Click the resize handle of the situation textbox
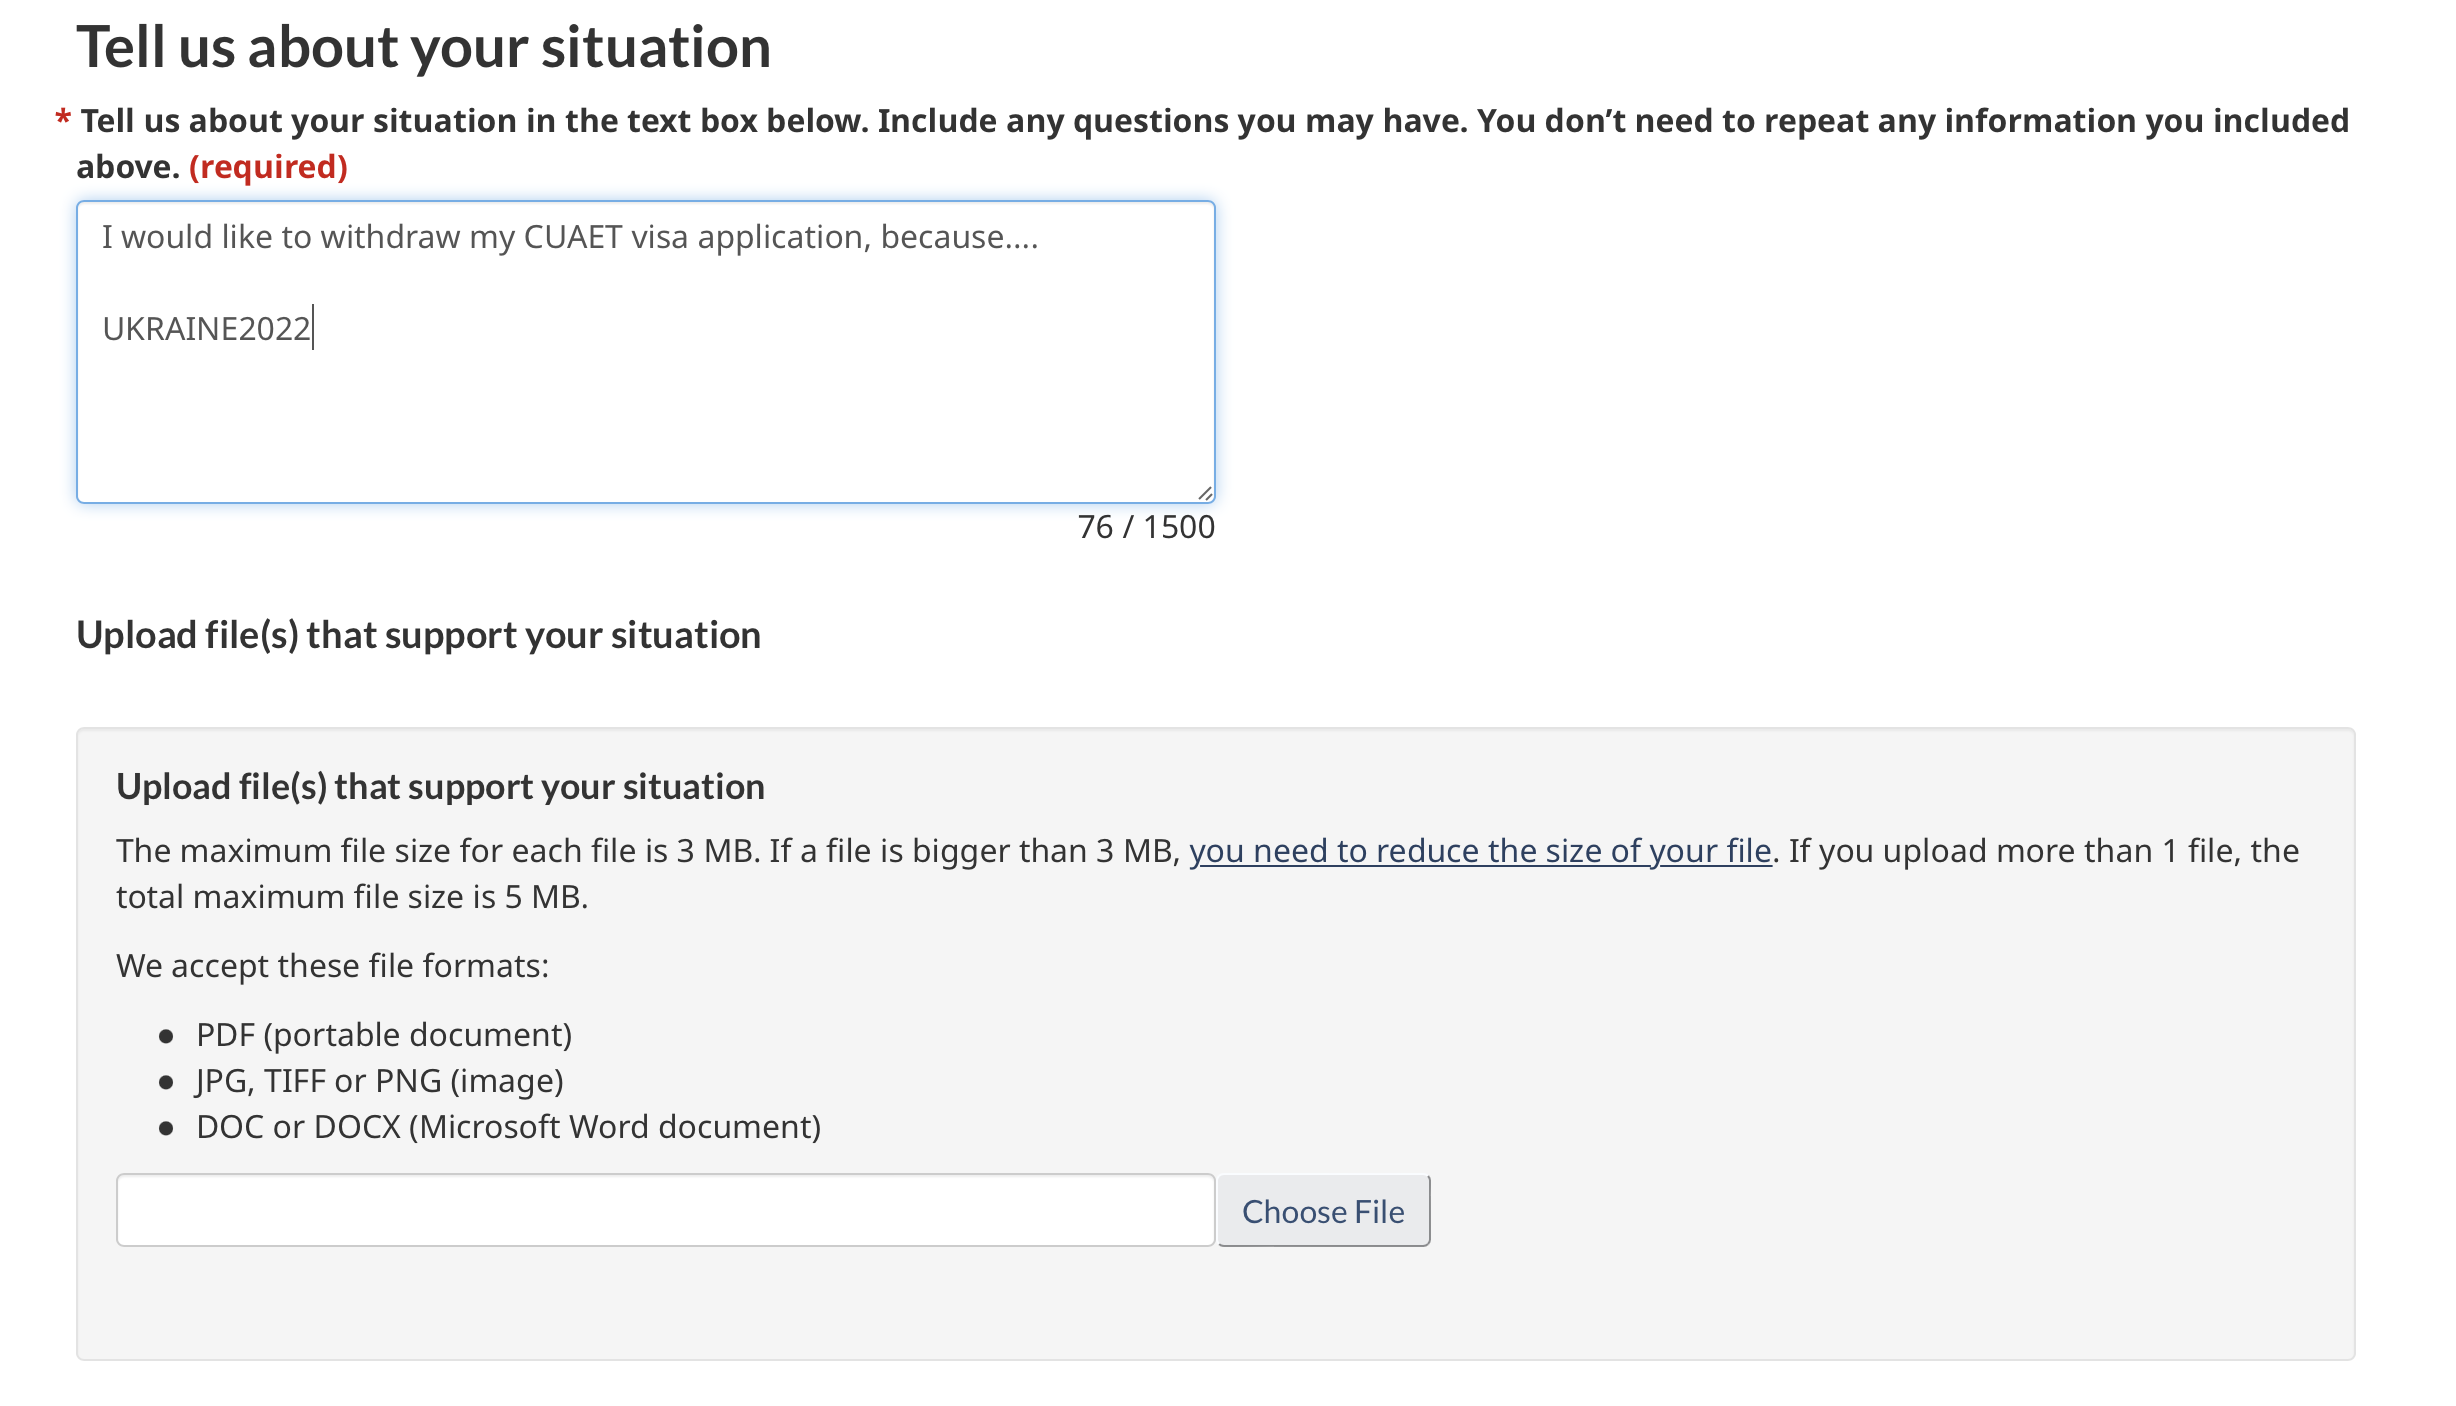 coord(1205,493)
